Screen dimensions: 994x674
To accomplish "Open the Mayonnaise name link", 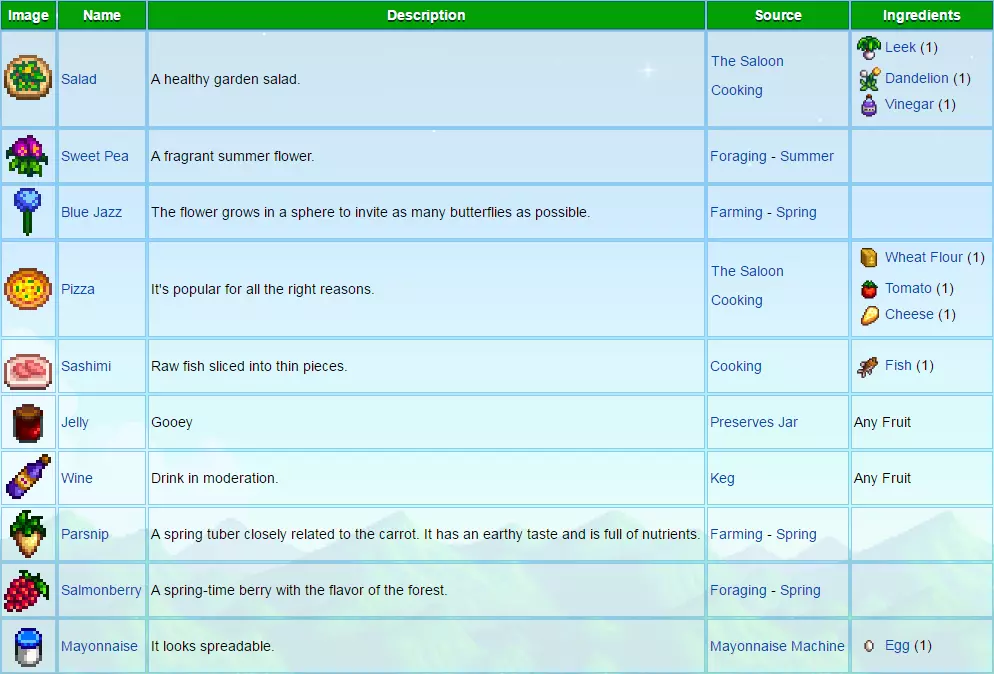I will (100, 646).
